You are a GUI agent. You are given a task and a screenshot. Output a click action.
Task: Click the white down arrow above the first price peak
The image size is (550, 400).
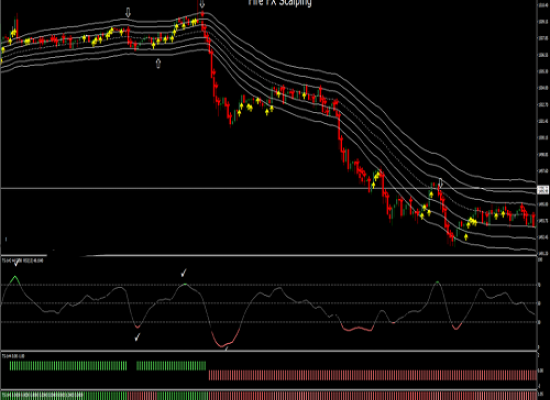128,13
